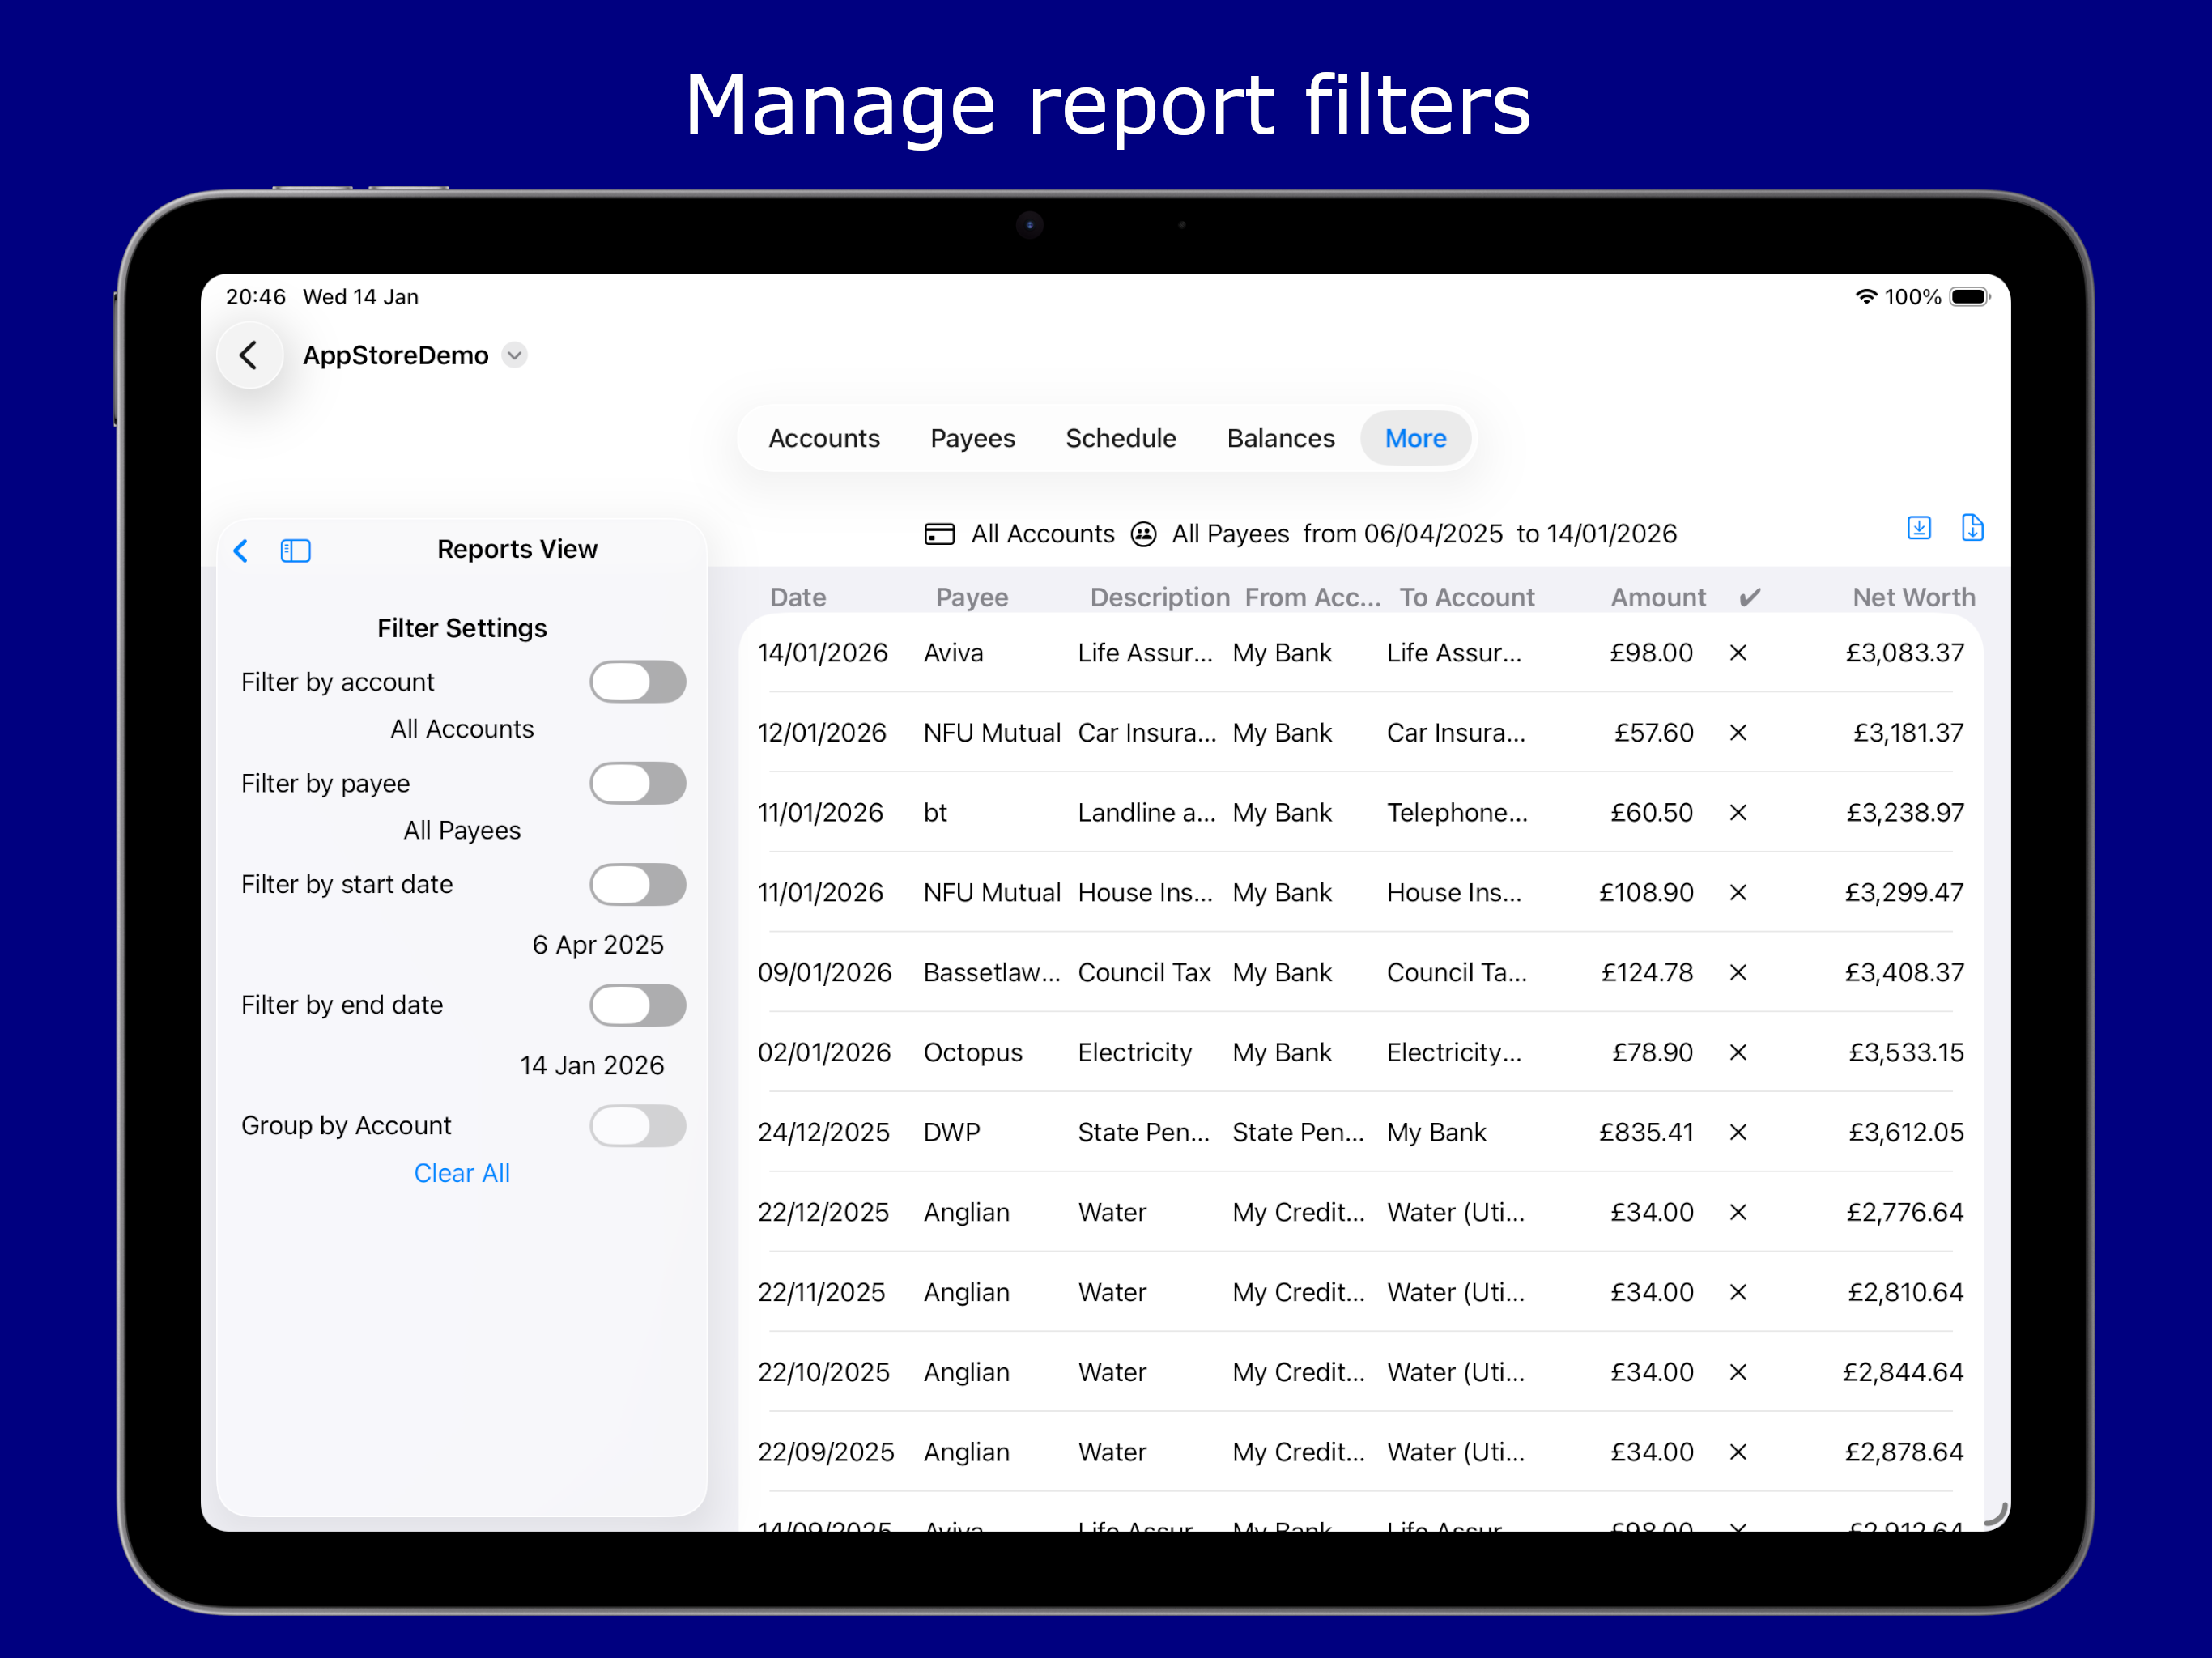Pick the start date 6 Apr 2025
Image resolution: width=2212 pixels, height=1658 pixels.
tap(598, 945)
